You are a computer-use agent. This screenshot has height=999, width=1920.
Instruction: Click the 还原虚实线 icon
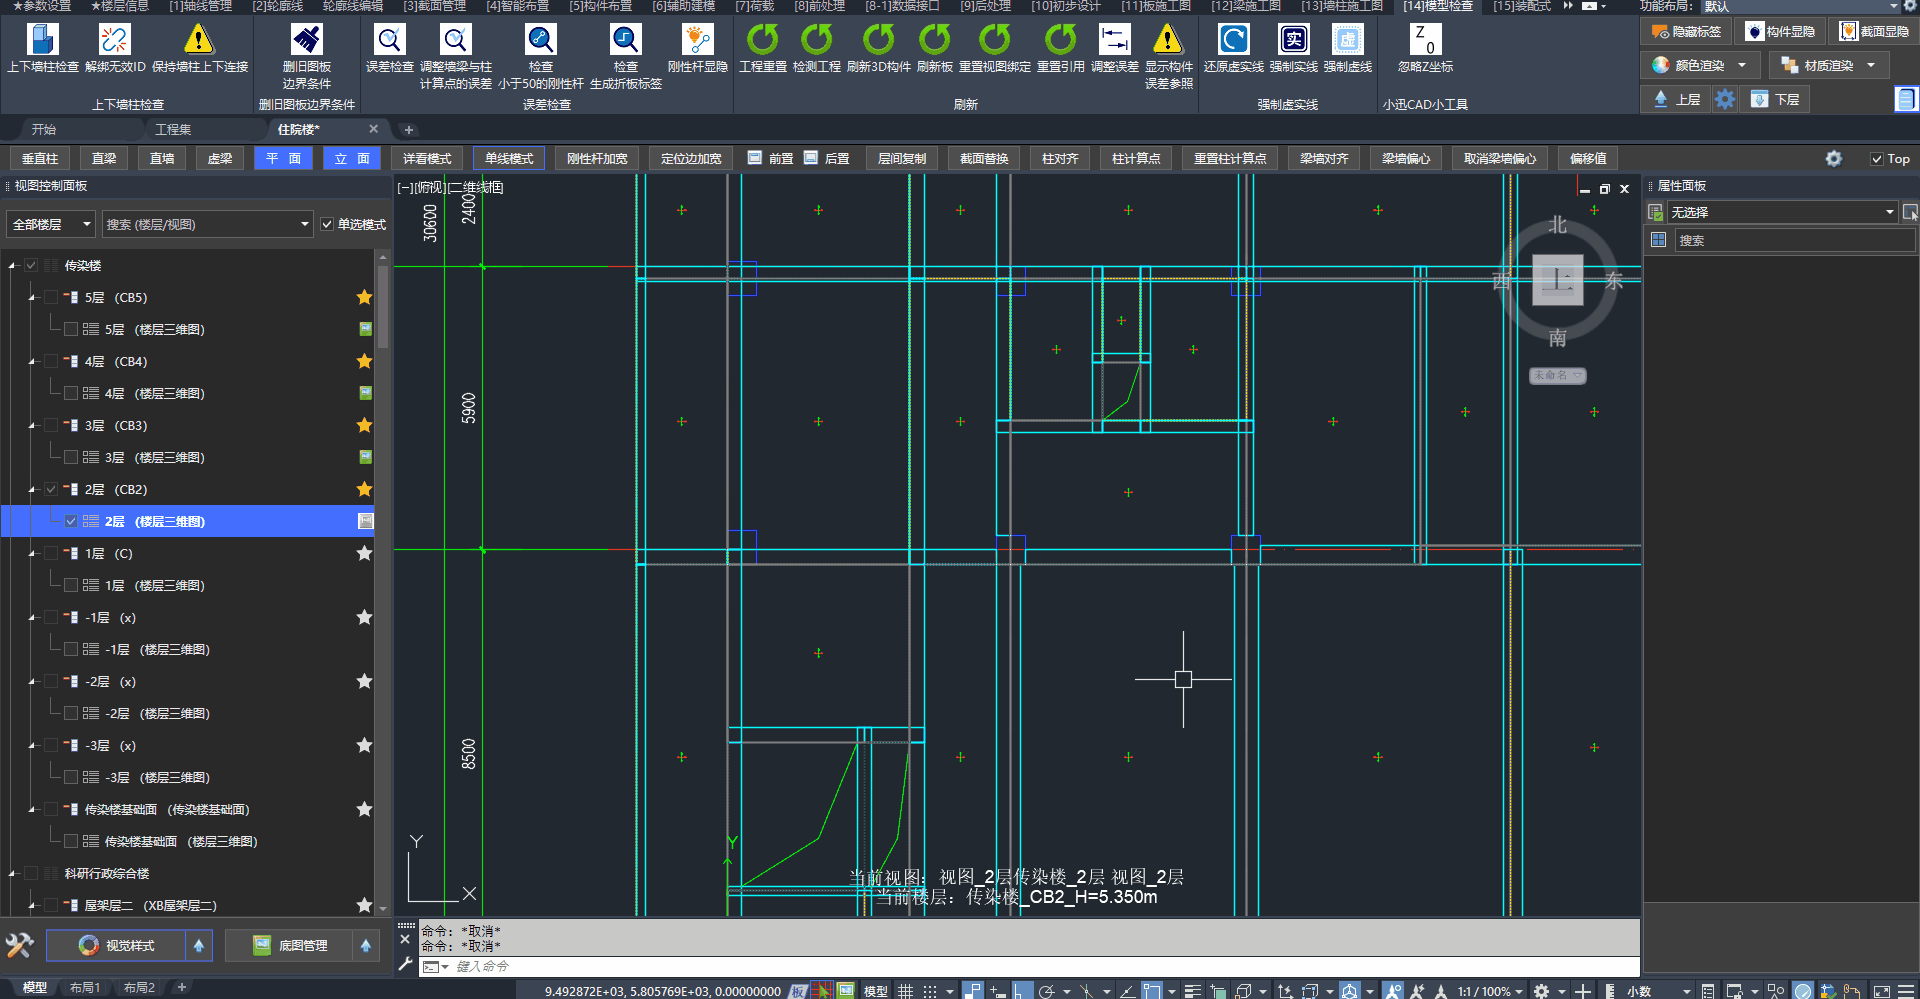(1233, 40)
